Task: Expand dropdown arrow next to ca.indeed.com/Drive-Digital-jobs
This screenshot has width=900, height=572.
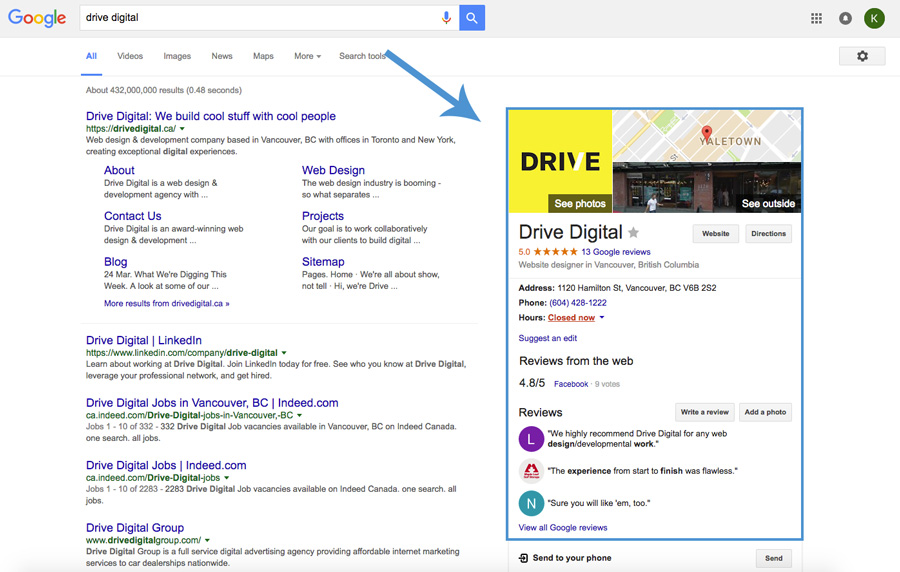Action: tap(226, 478)
